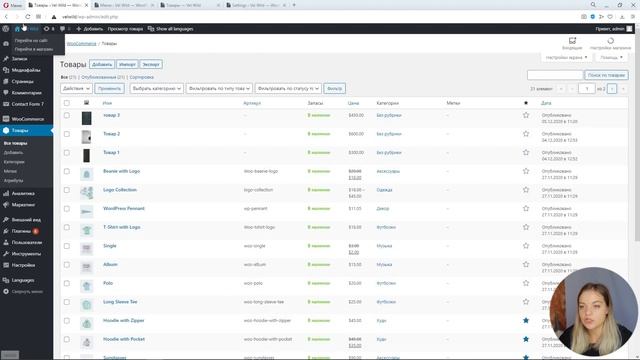Image resolution: width=640 pixels, height=360 pixels.
Task: Expand the Помощь help panel
Action: 611,58
